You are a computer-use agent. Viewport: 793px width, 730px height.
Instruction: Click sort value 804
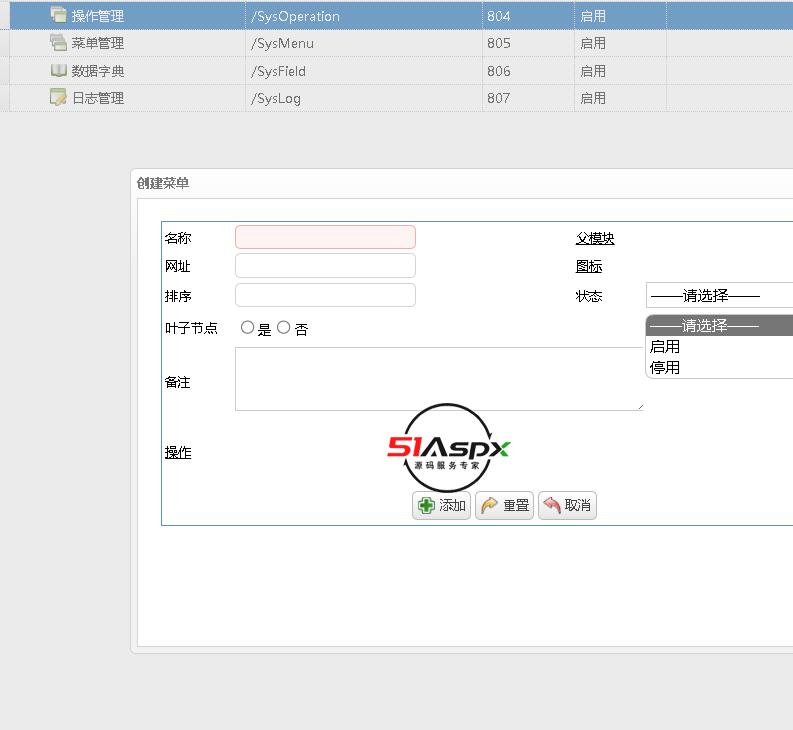tap(499, 16)
